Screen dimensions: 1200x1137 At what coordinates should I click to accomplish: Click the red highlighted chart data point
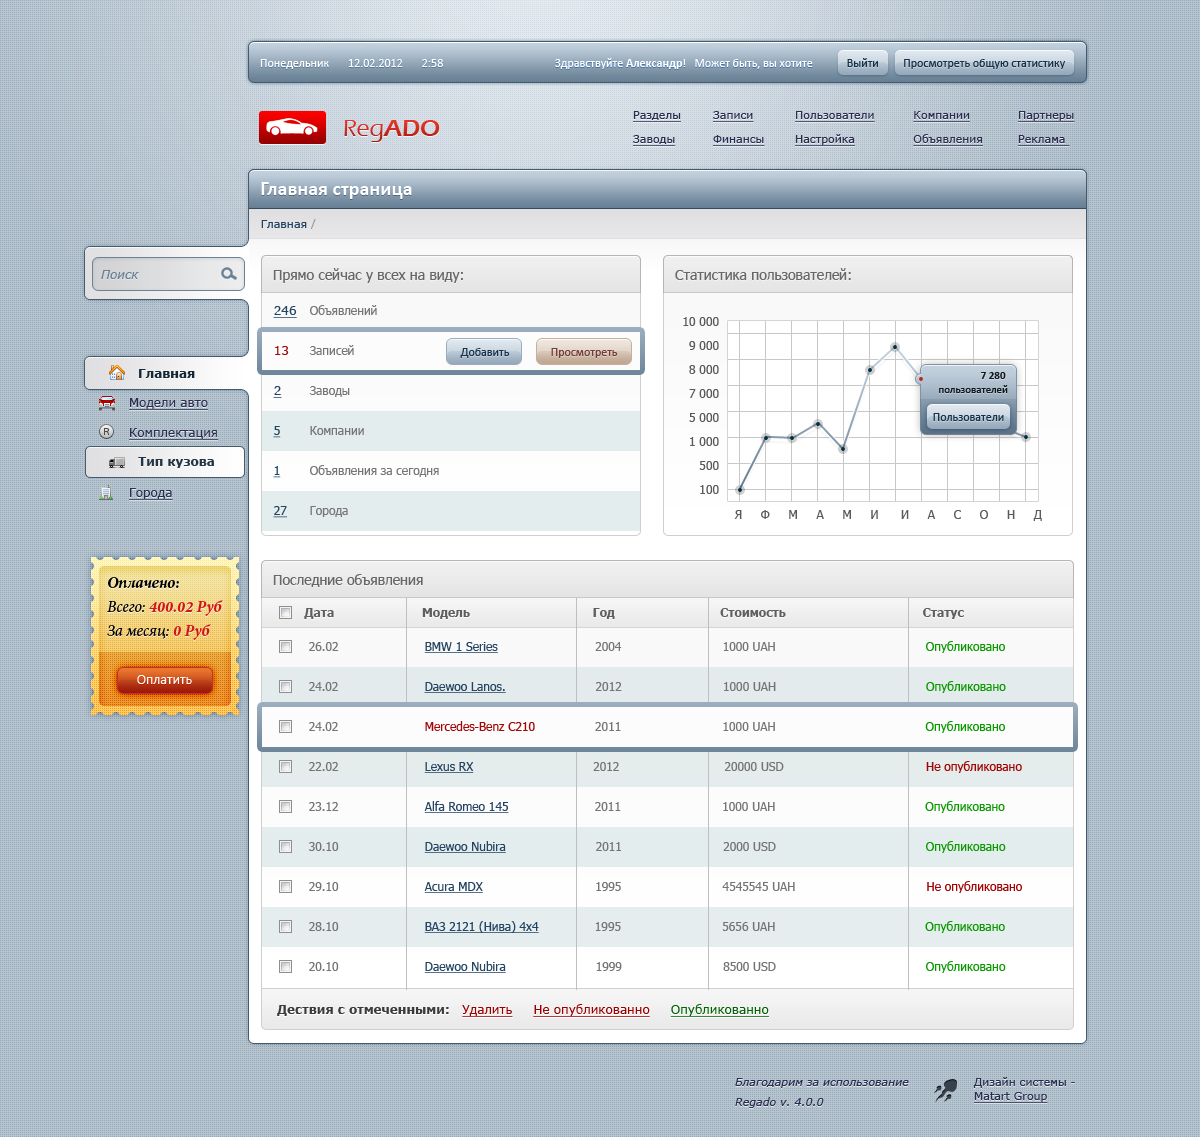coord(920,379)
